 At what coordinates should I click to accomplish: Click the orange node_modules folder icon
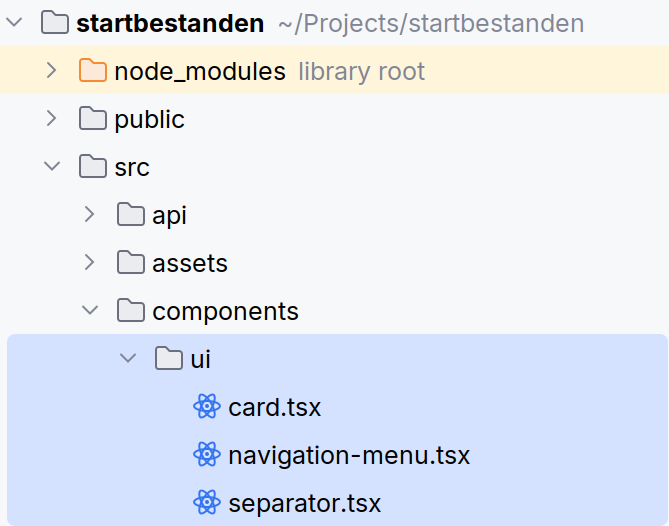pyautogui.click(x=92, y=71)
